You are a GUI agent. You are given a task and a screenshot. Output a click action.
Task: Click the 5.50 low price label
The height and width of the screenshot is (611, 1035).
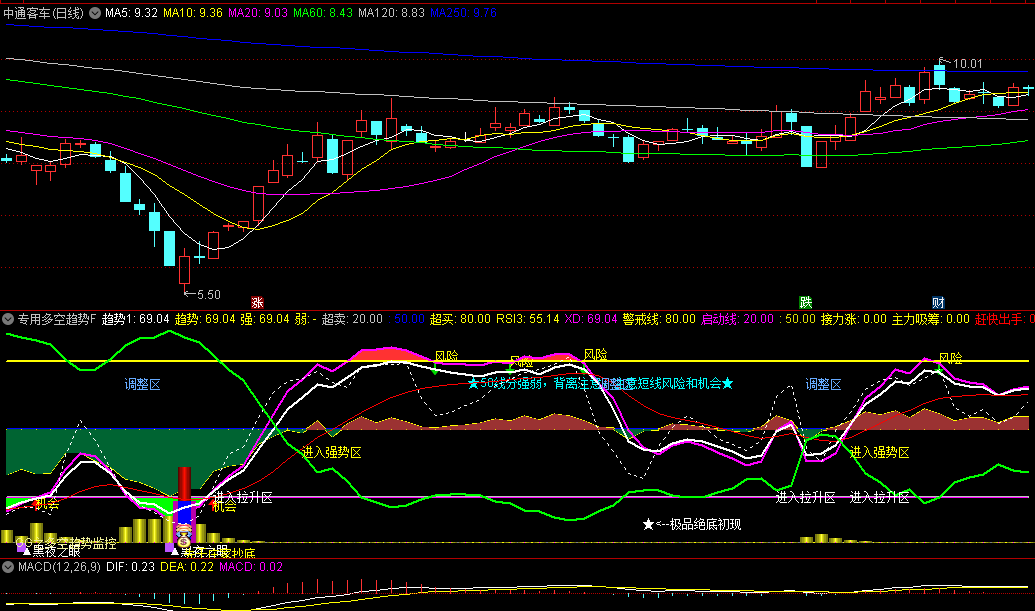(209, 294)
